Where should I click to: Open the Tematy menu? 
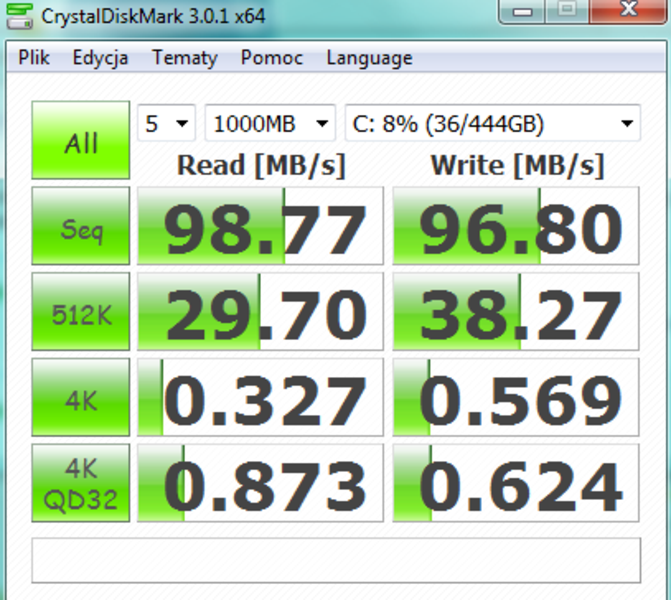coord(185,58)
